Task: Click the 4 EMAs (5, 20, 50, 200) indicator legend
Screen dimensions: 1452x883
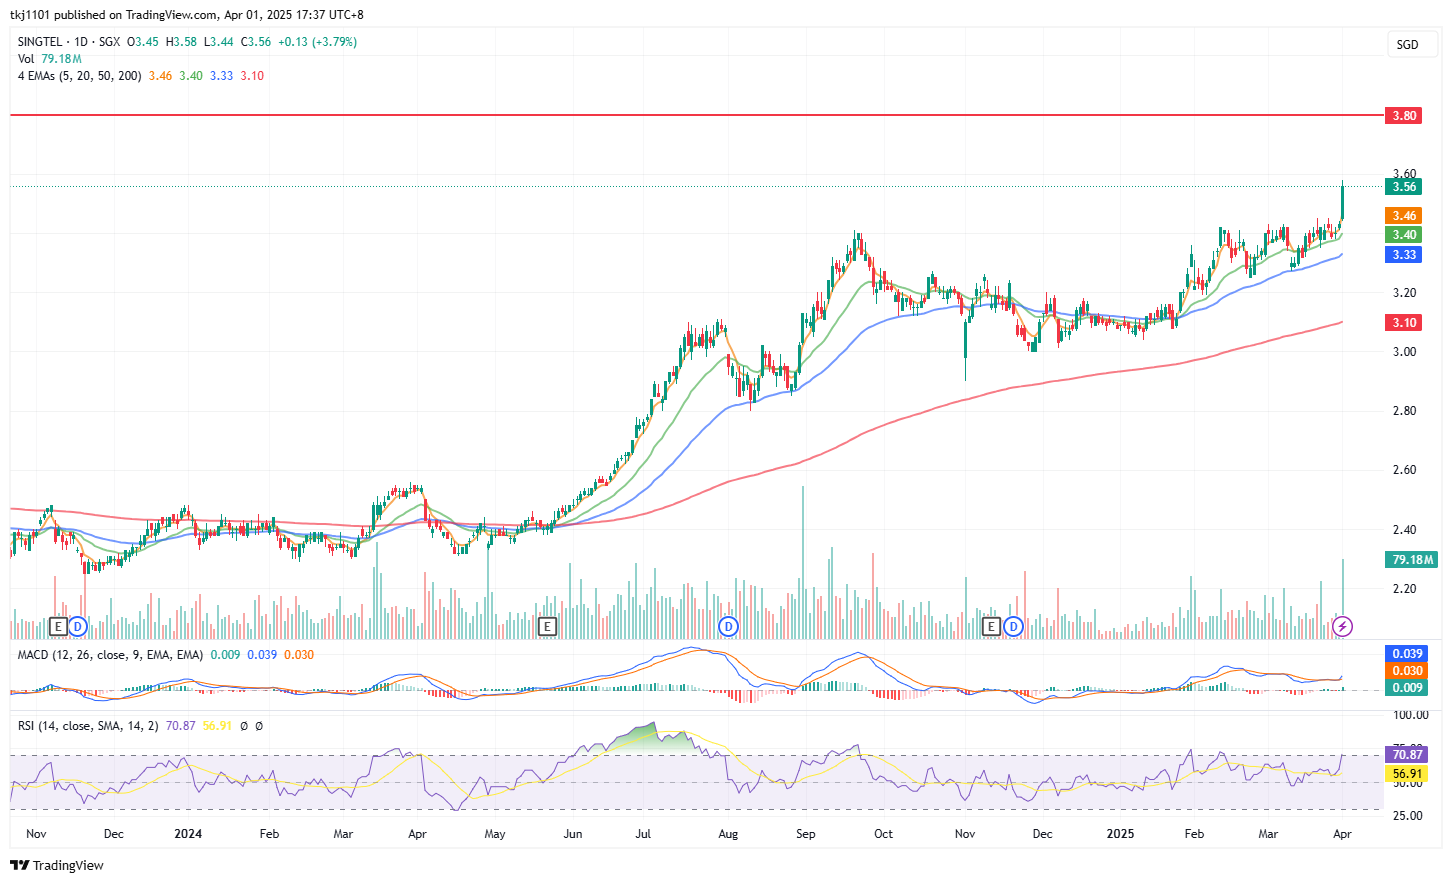Action: tap(79, 76)
